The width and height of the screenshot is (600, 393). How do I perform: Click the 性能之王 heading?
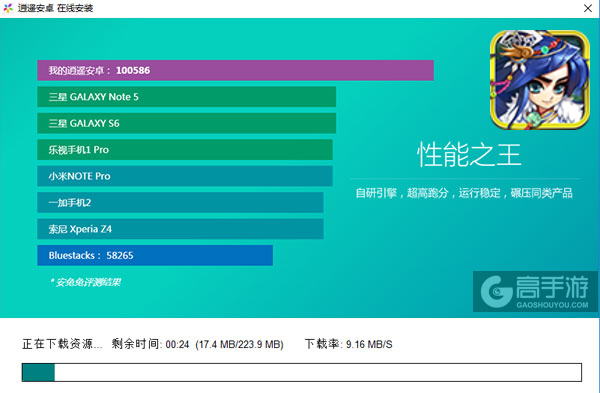click(469, 155)
